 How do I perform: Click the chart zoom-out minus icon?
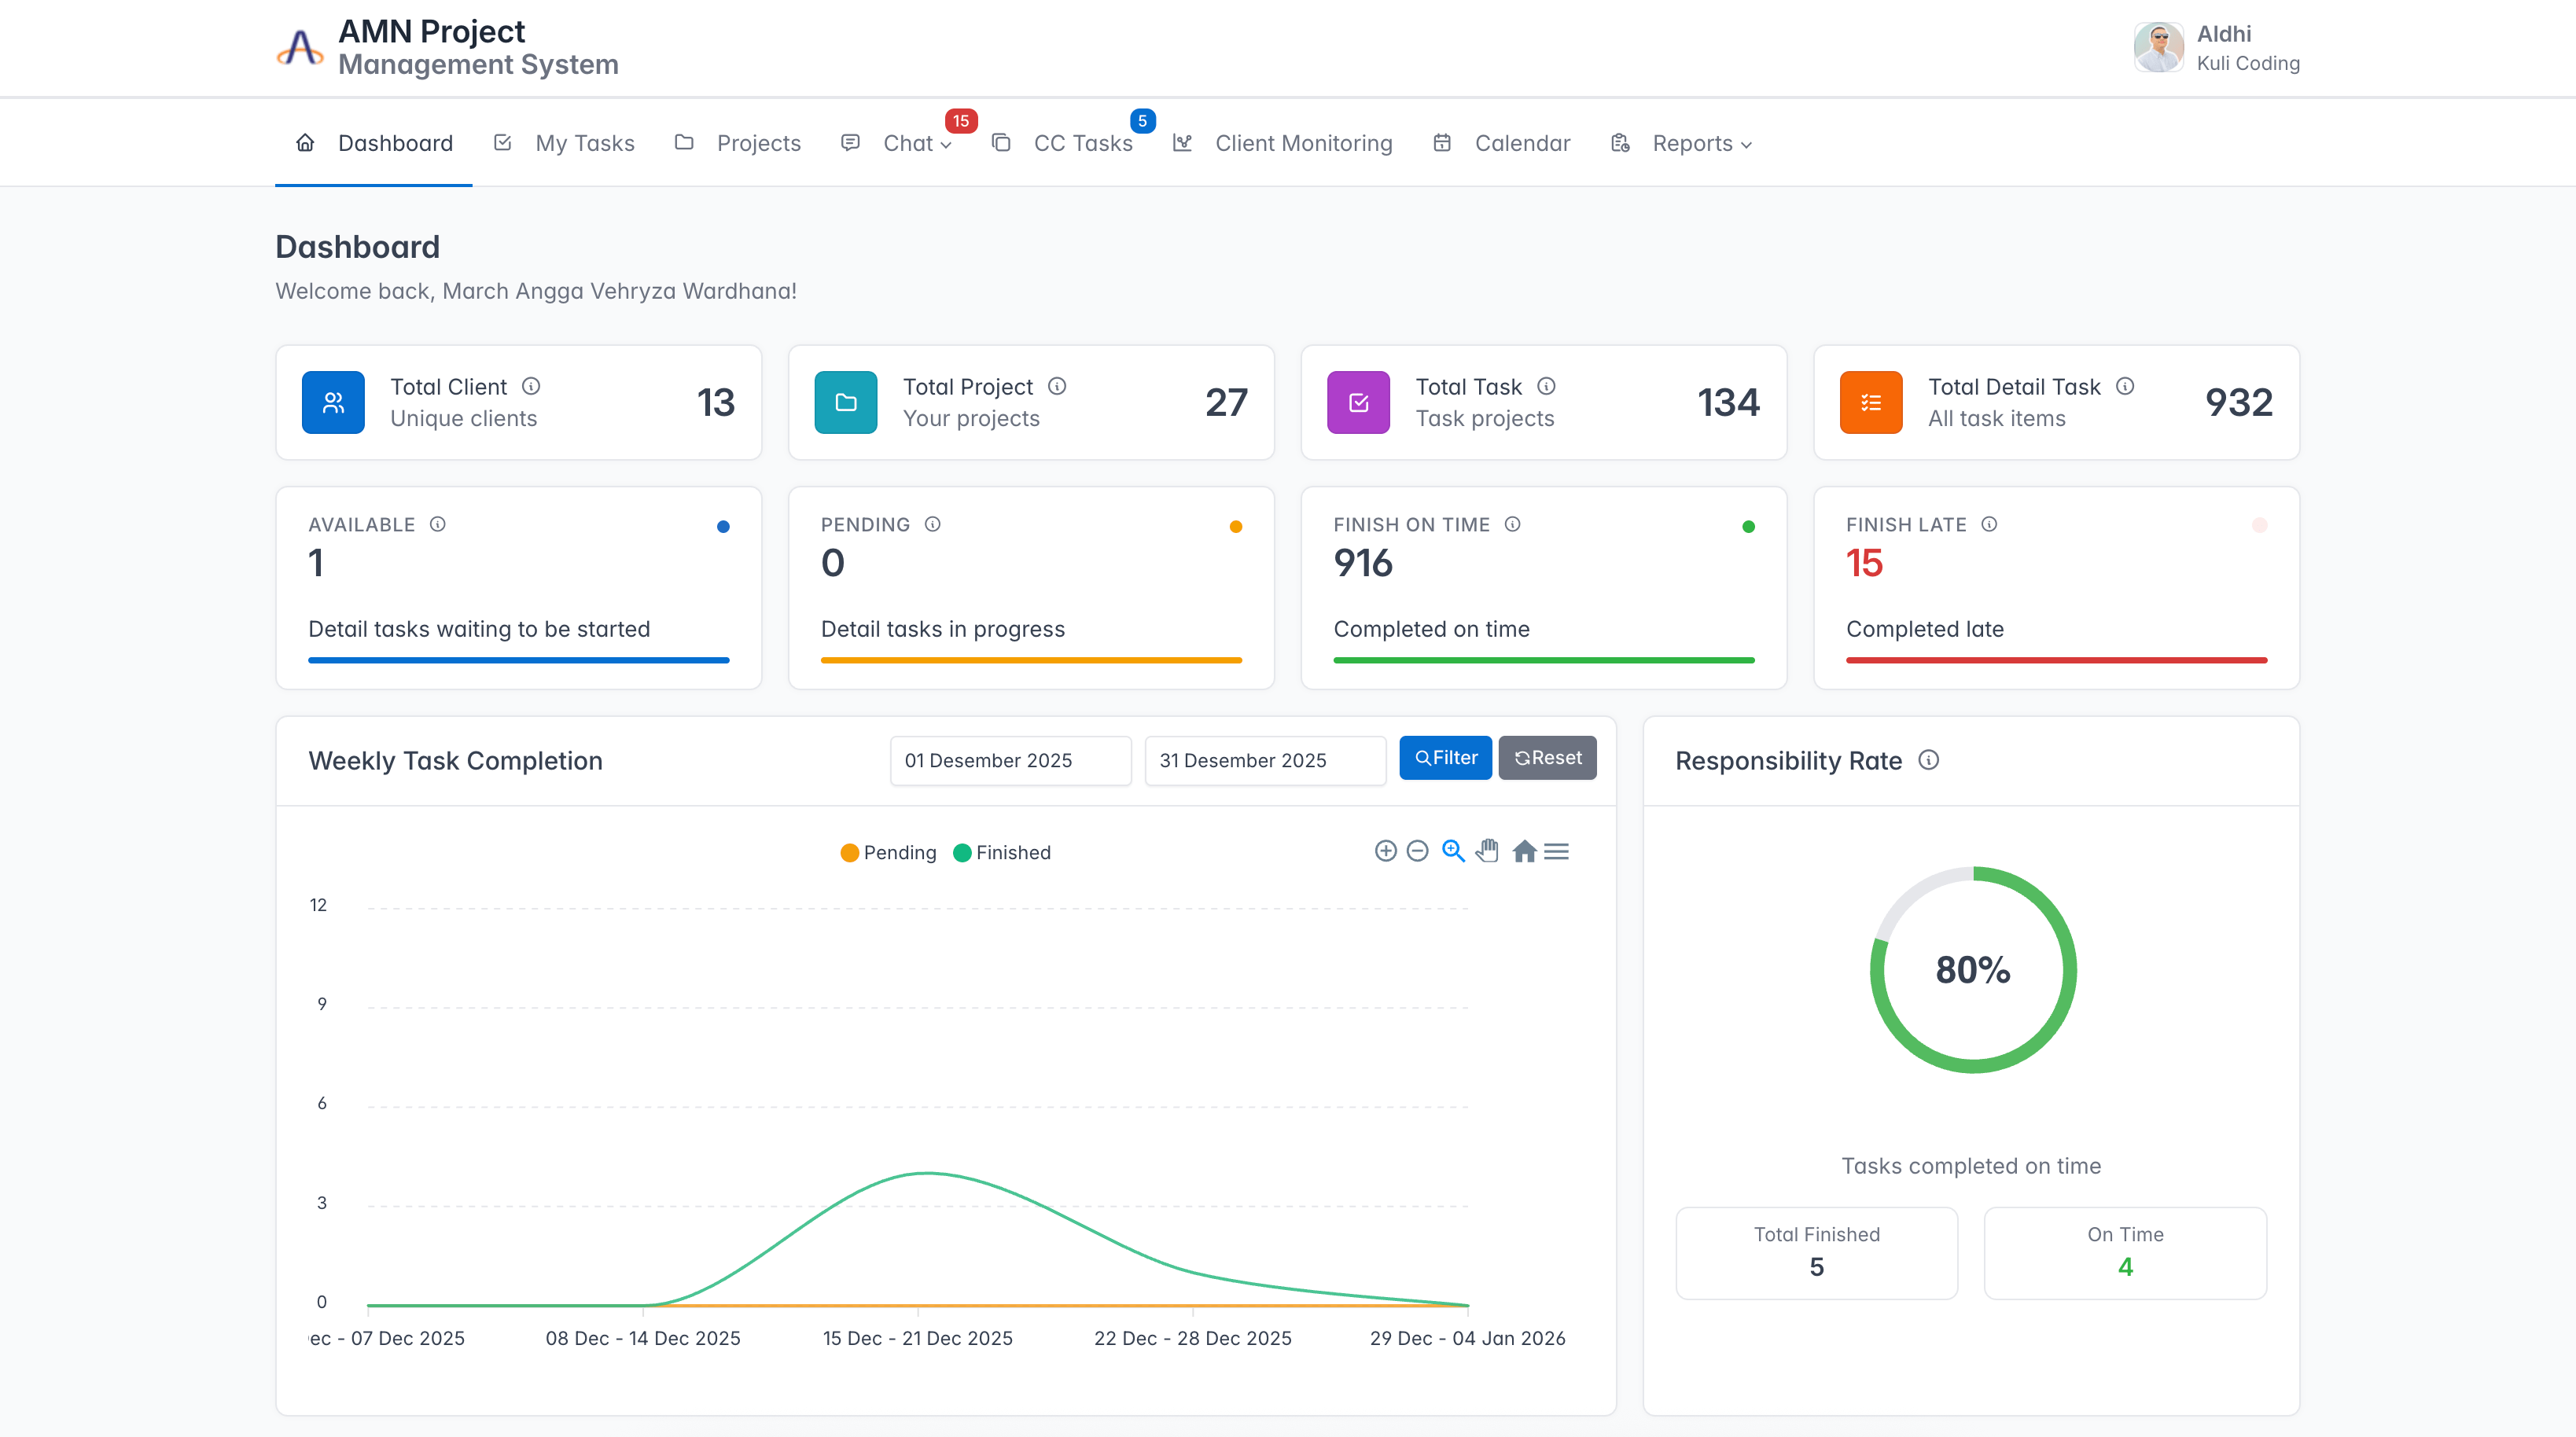[x=1417, y=851]
